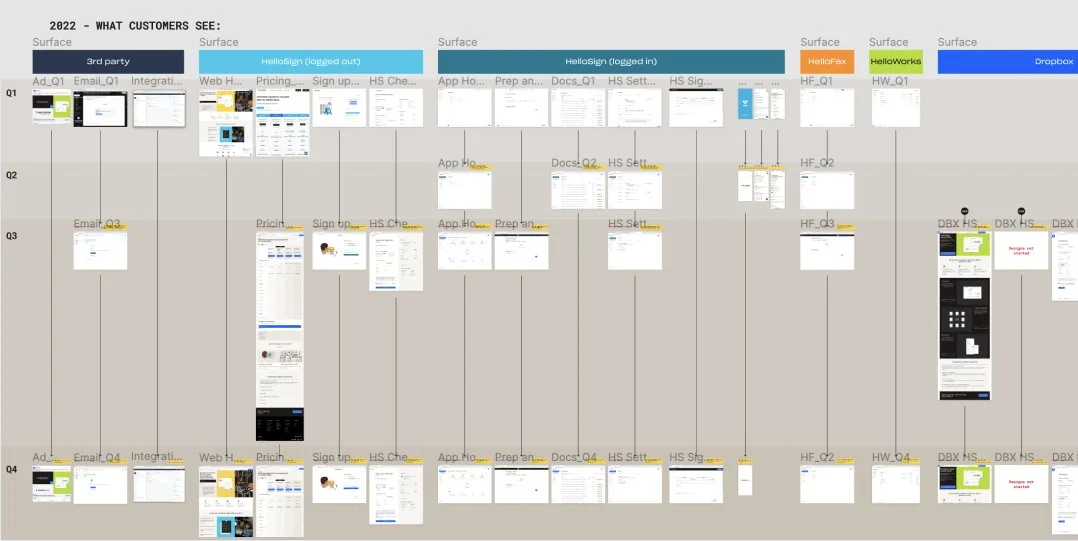Open the Q1 Web H... homepage thumbnail
Screen dimensions: 1078x541
[x=226, y=122]
